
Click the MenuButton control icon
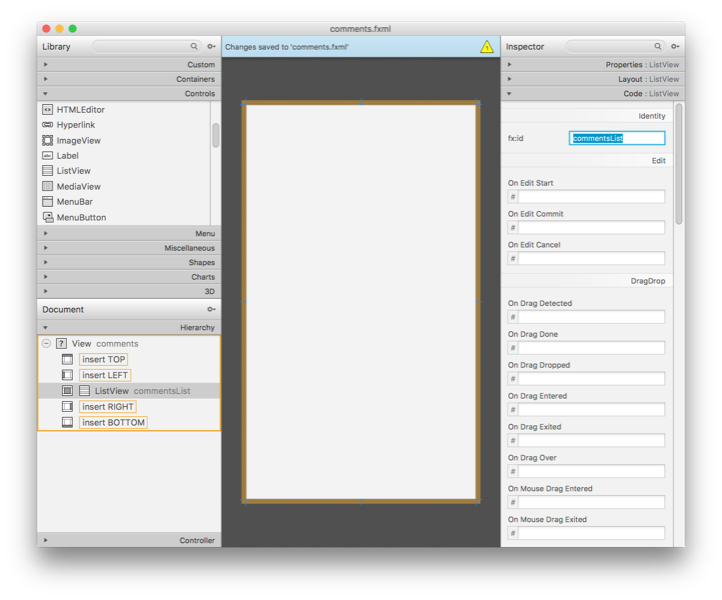[47, 217]
